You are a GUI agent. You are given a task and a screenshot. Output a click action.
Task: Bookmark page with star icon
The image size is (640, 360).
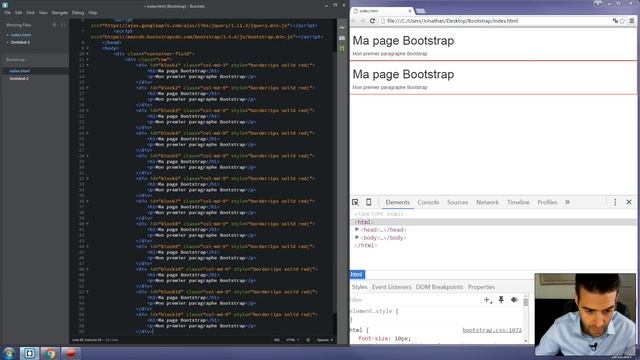(x=622, y=21)
